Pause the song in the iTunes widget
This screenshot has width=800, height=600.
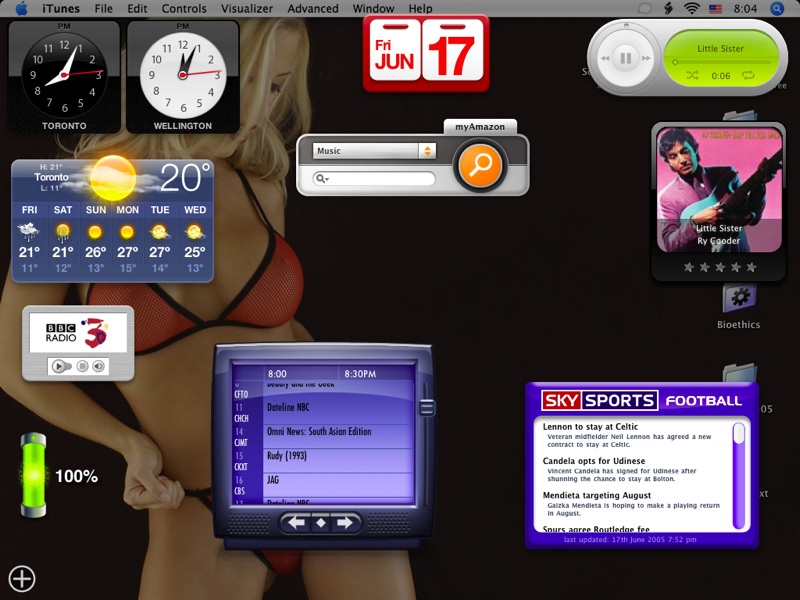tap(626, 58)
